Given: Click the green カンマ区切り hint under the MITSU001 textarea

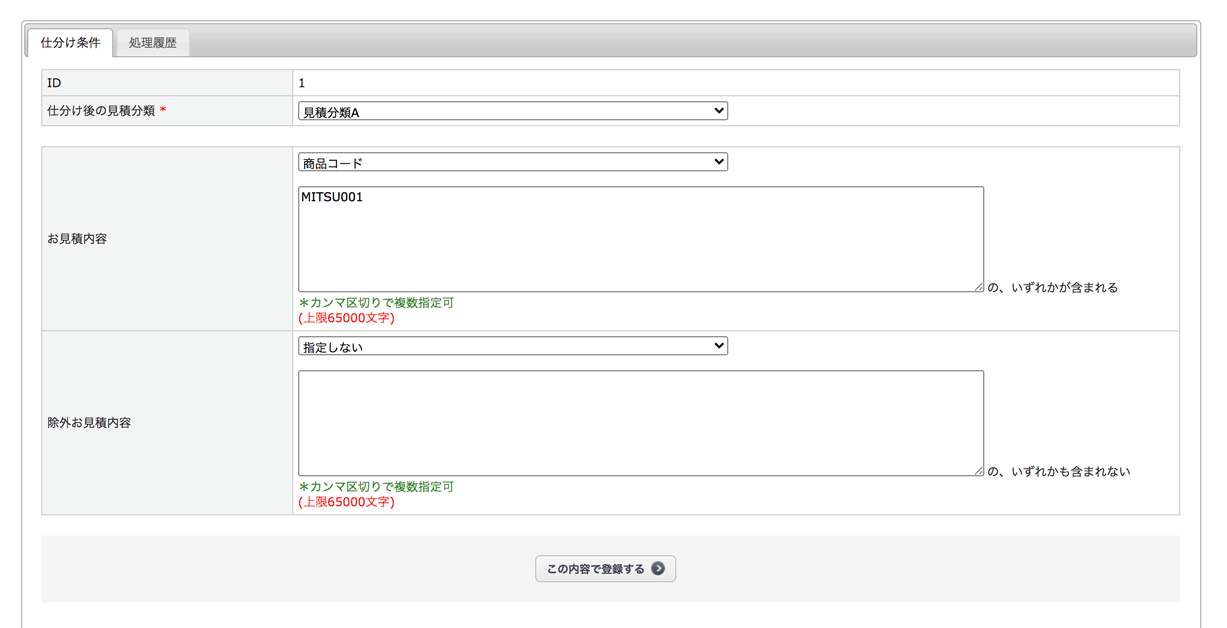Looking at the screenshot, I should click(376, 303).
